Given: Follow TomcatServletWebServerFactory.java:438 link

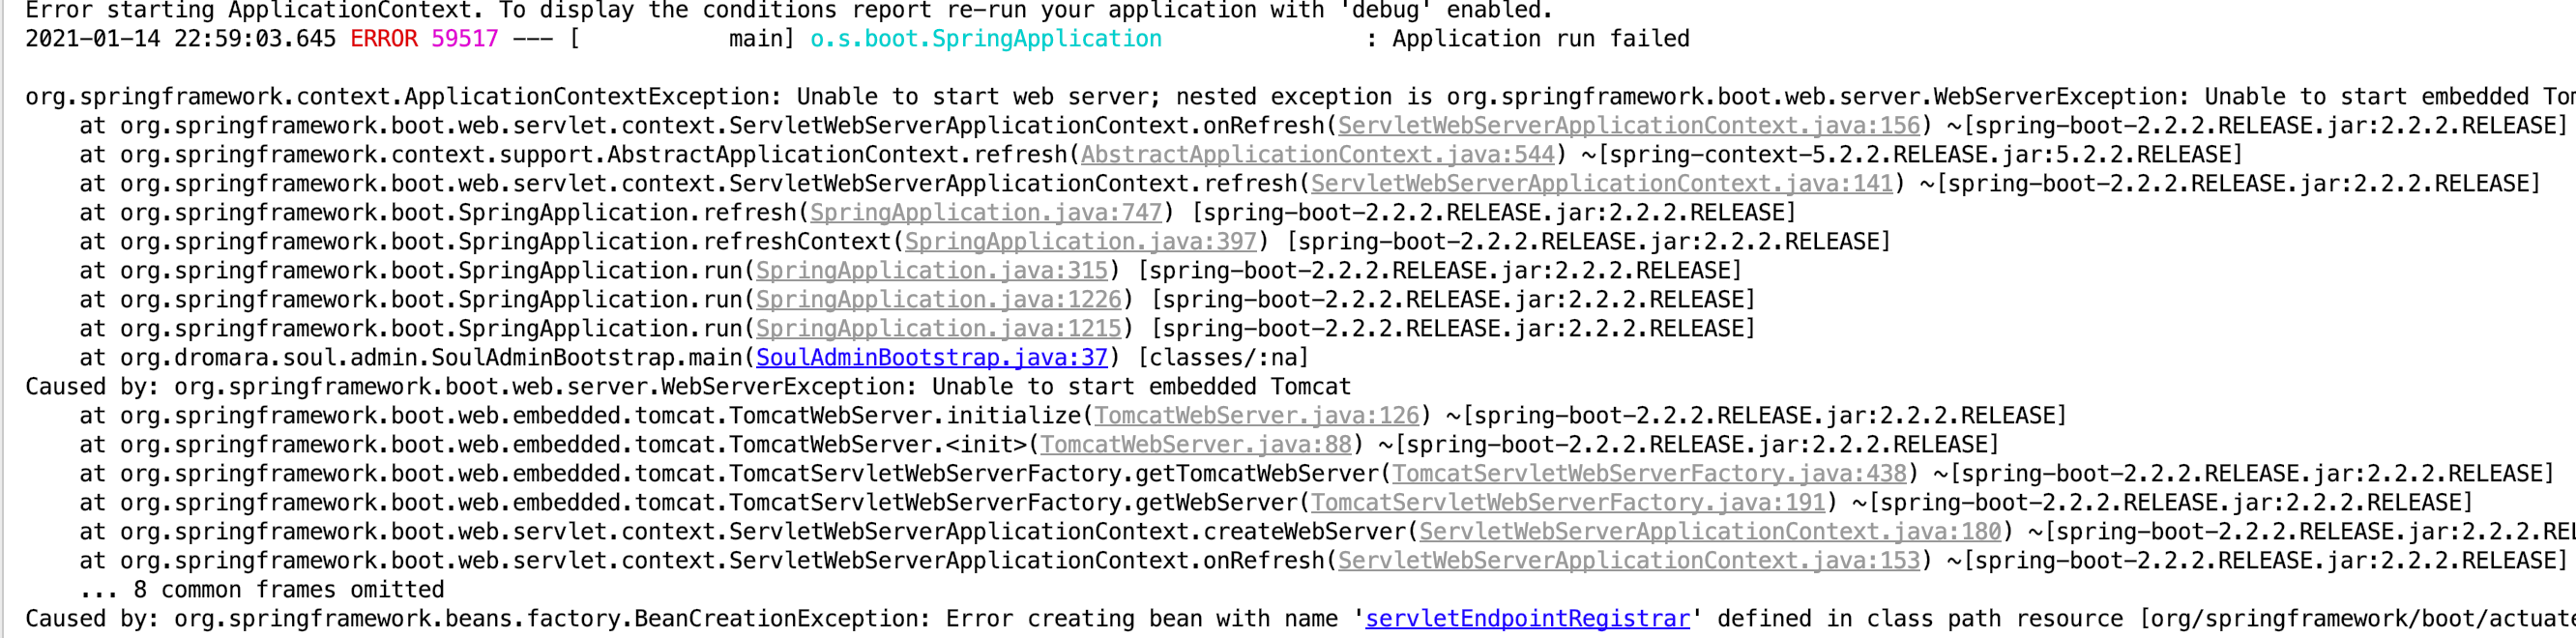Looking at the screenshot, I should 1650,474.
